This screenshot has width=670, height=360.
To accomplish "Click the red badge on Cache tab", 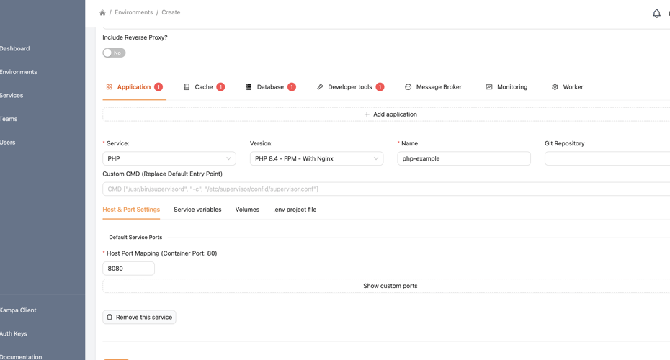I will coord(220,87).
